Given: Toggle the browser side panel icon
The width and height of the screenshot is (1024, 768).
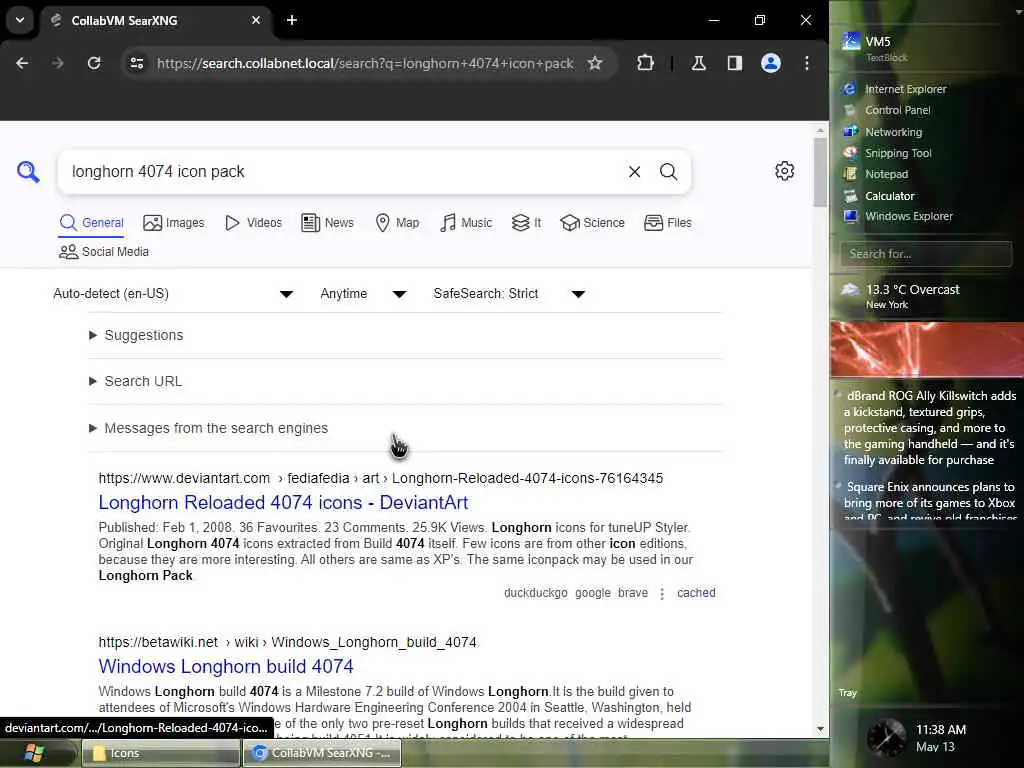Looking at the screenshot, I should point(735,63).
